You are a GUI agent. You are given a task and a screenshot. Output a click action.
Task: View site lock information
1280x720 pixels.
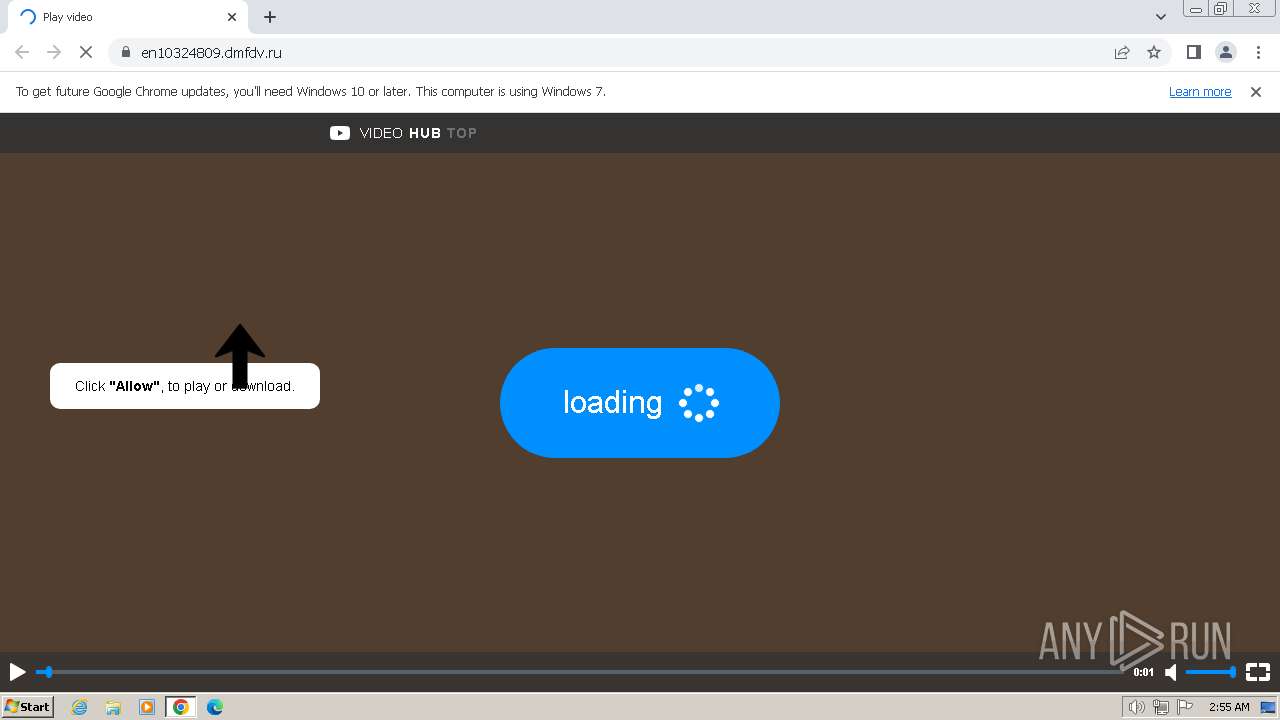click(126, 52)
